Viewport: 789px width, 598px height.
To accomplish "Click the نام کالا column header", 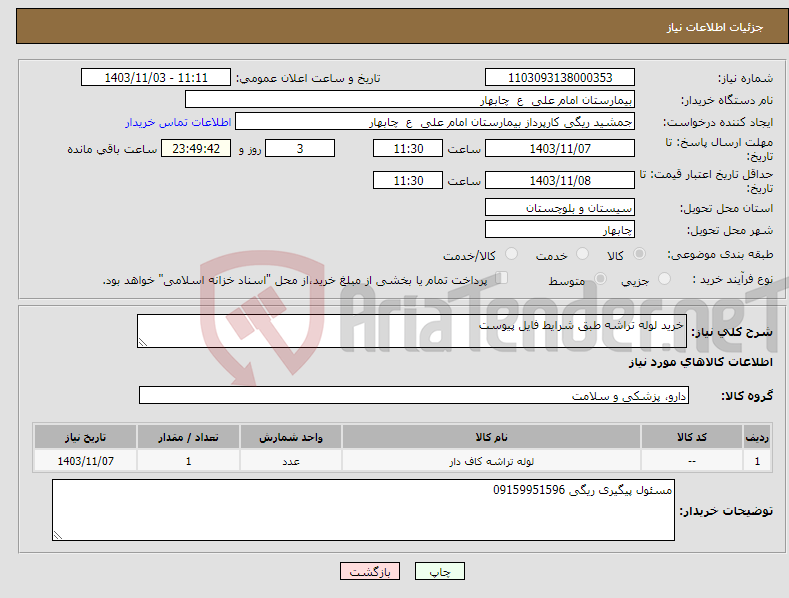I will click(491, 437).
